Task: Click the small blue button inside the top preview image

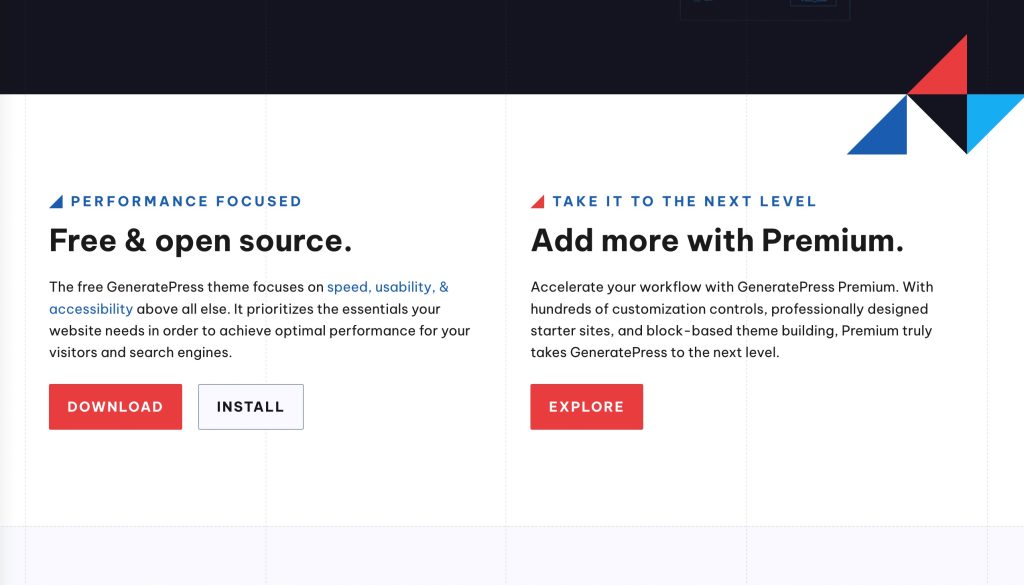Action: click(812, 3)
